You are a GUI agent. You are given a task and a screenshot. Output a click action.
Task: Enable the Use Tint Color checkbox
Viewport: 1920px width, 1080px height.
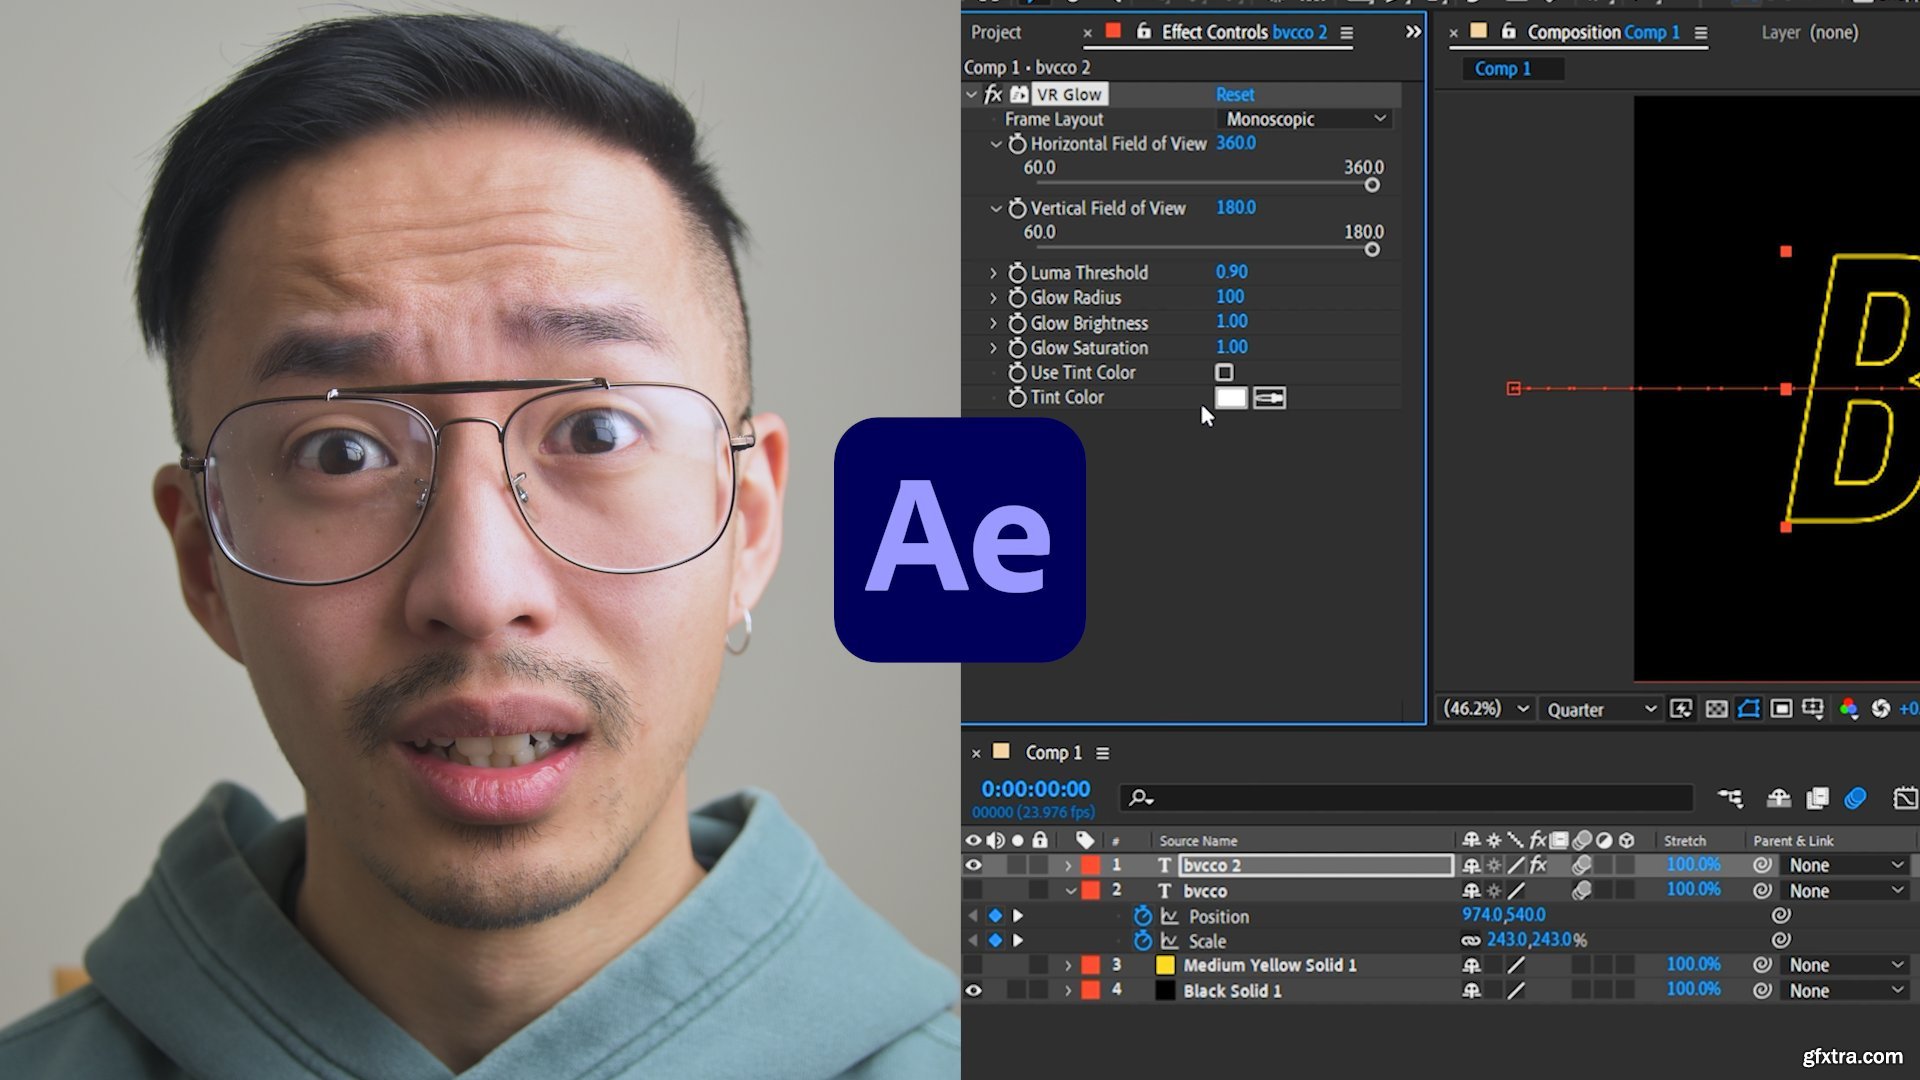pyautogui.click(x=1226, y=372)
